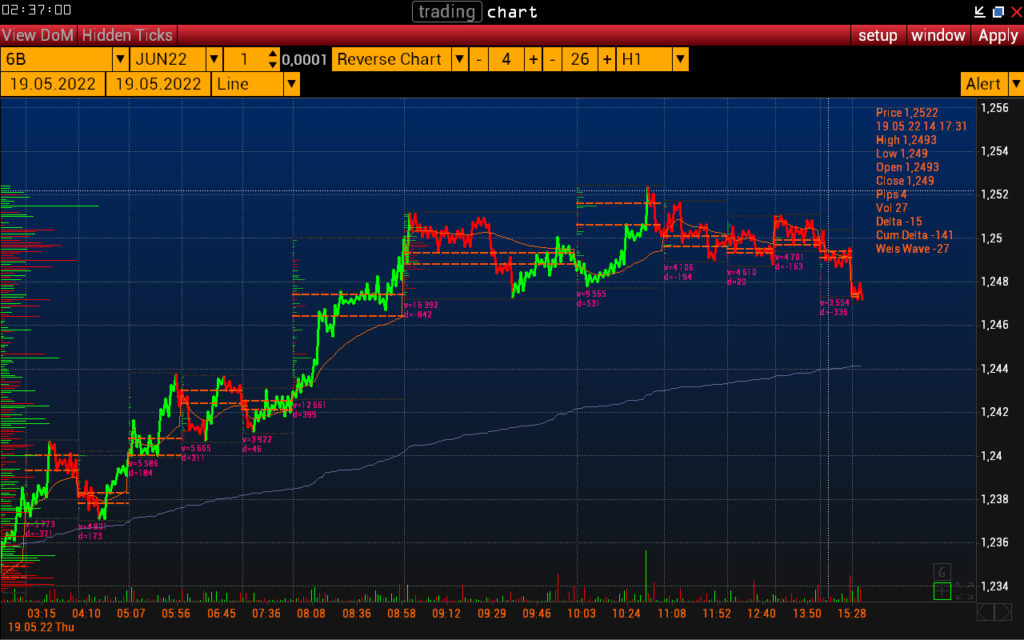Image resolution: width=1024 pixels, height=640 pixels.
Task: Increase the value 26 with plus
Action: tap(607, 59)
